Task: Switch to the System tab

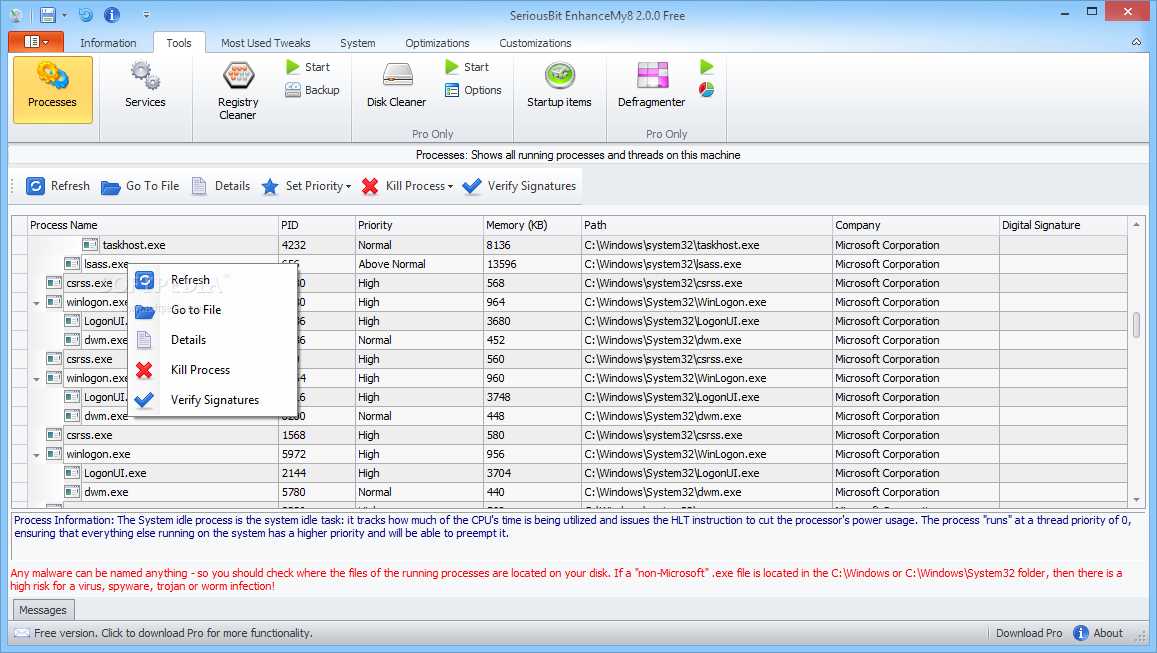Action: tap(357, 43)
